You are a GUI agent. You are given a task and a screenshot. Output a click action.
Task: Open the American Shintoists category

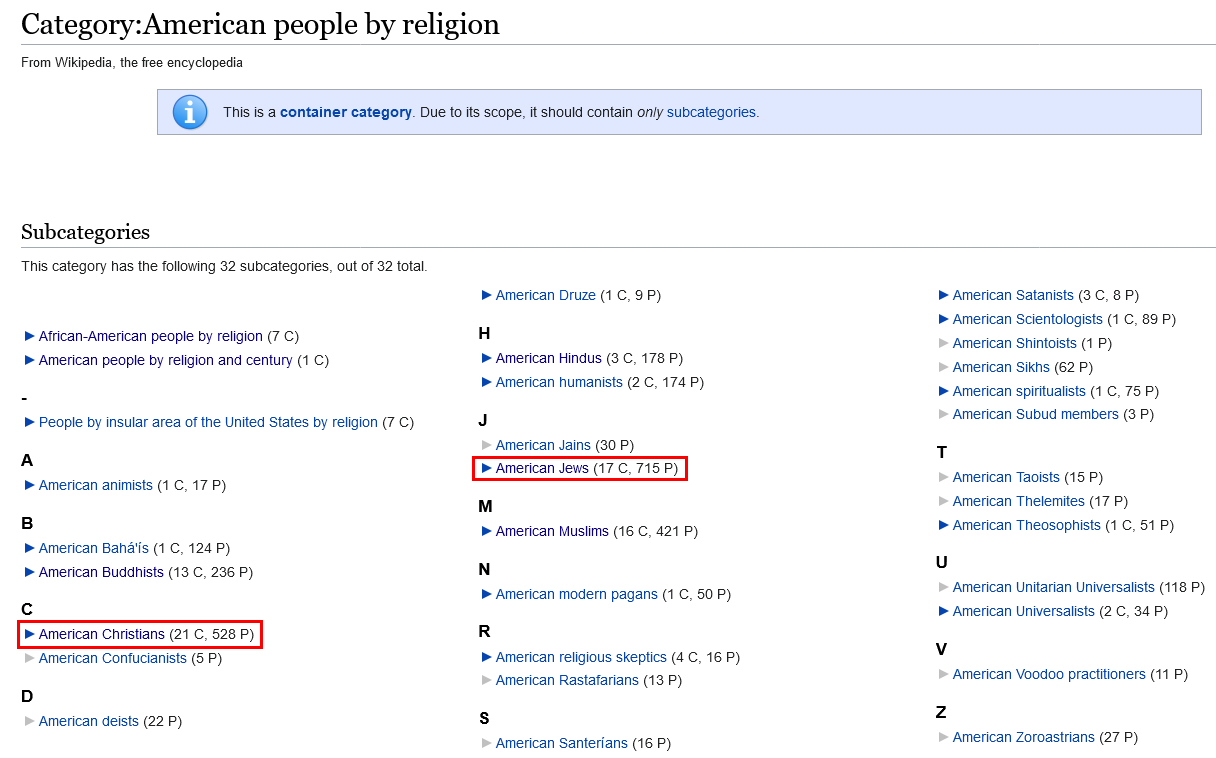1015,343
